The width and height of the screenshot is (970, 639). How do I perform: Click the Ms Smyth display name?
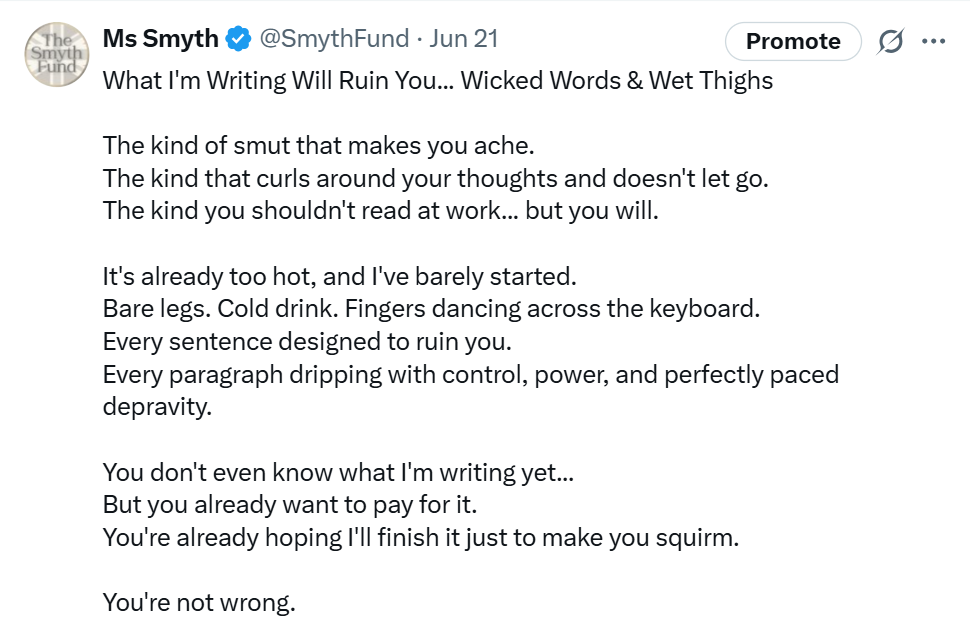click(160, 38)
